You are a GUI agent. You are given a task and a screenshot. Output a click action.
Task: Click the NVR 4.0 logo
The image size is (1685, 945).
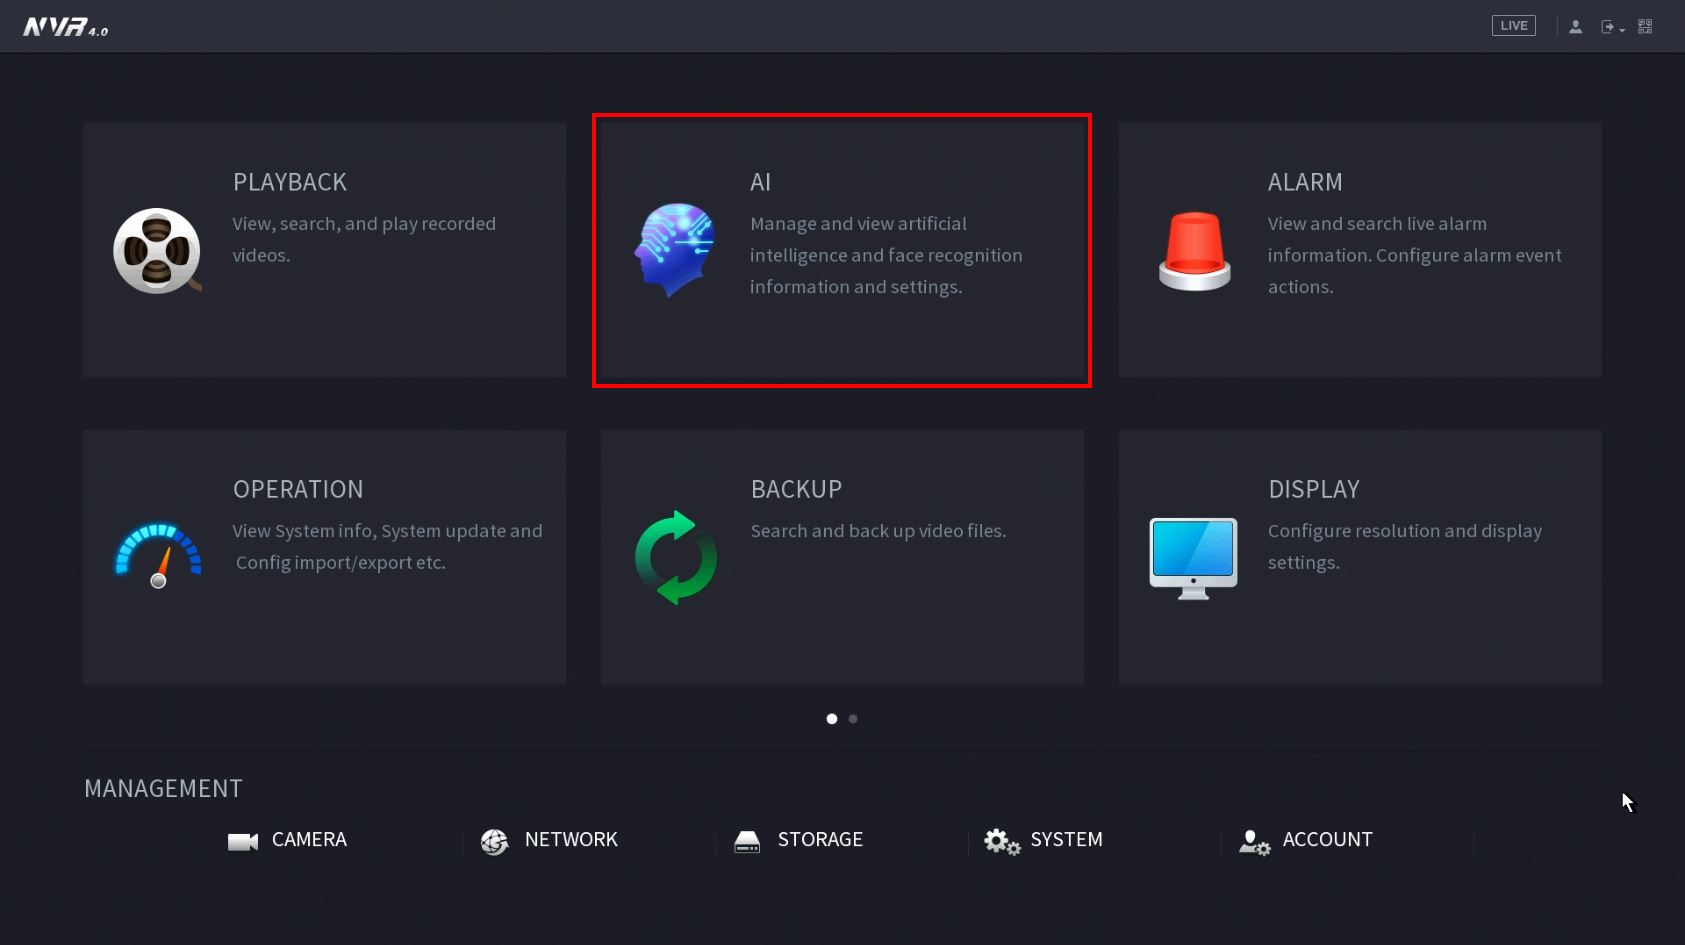coord(66,27)
